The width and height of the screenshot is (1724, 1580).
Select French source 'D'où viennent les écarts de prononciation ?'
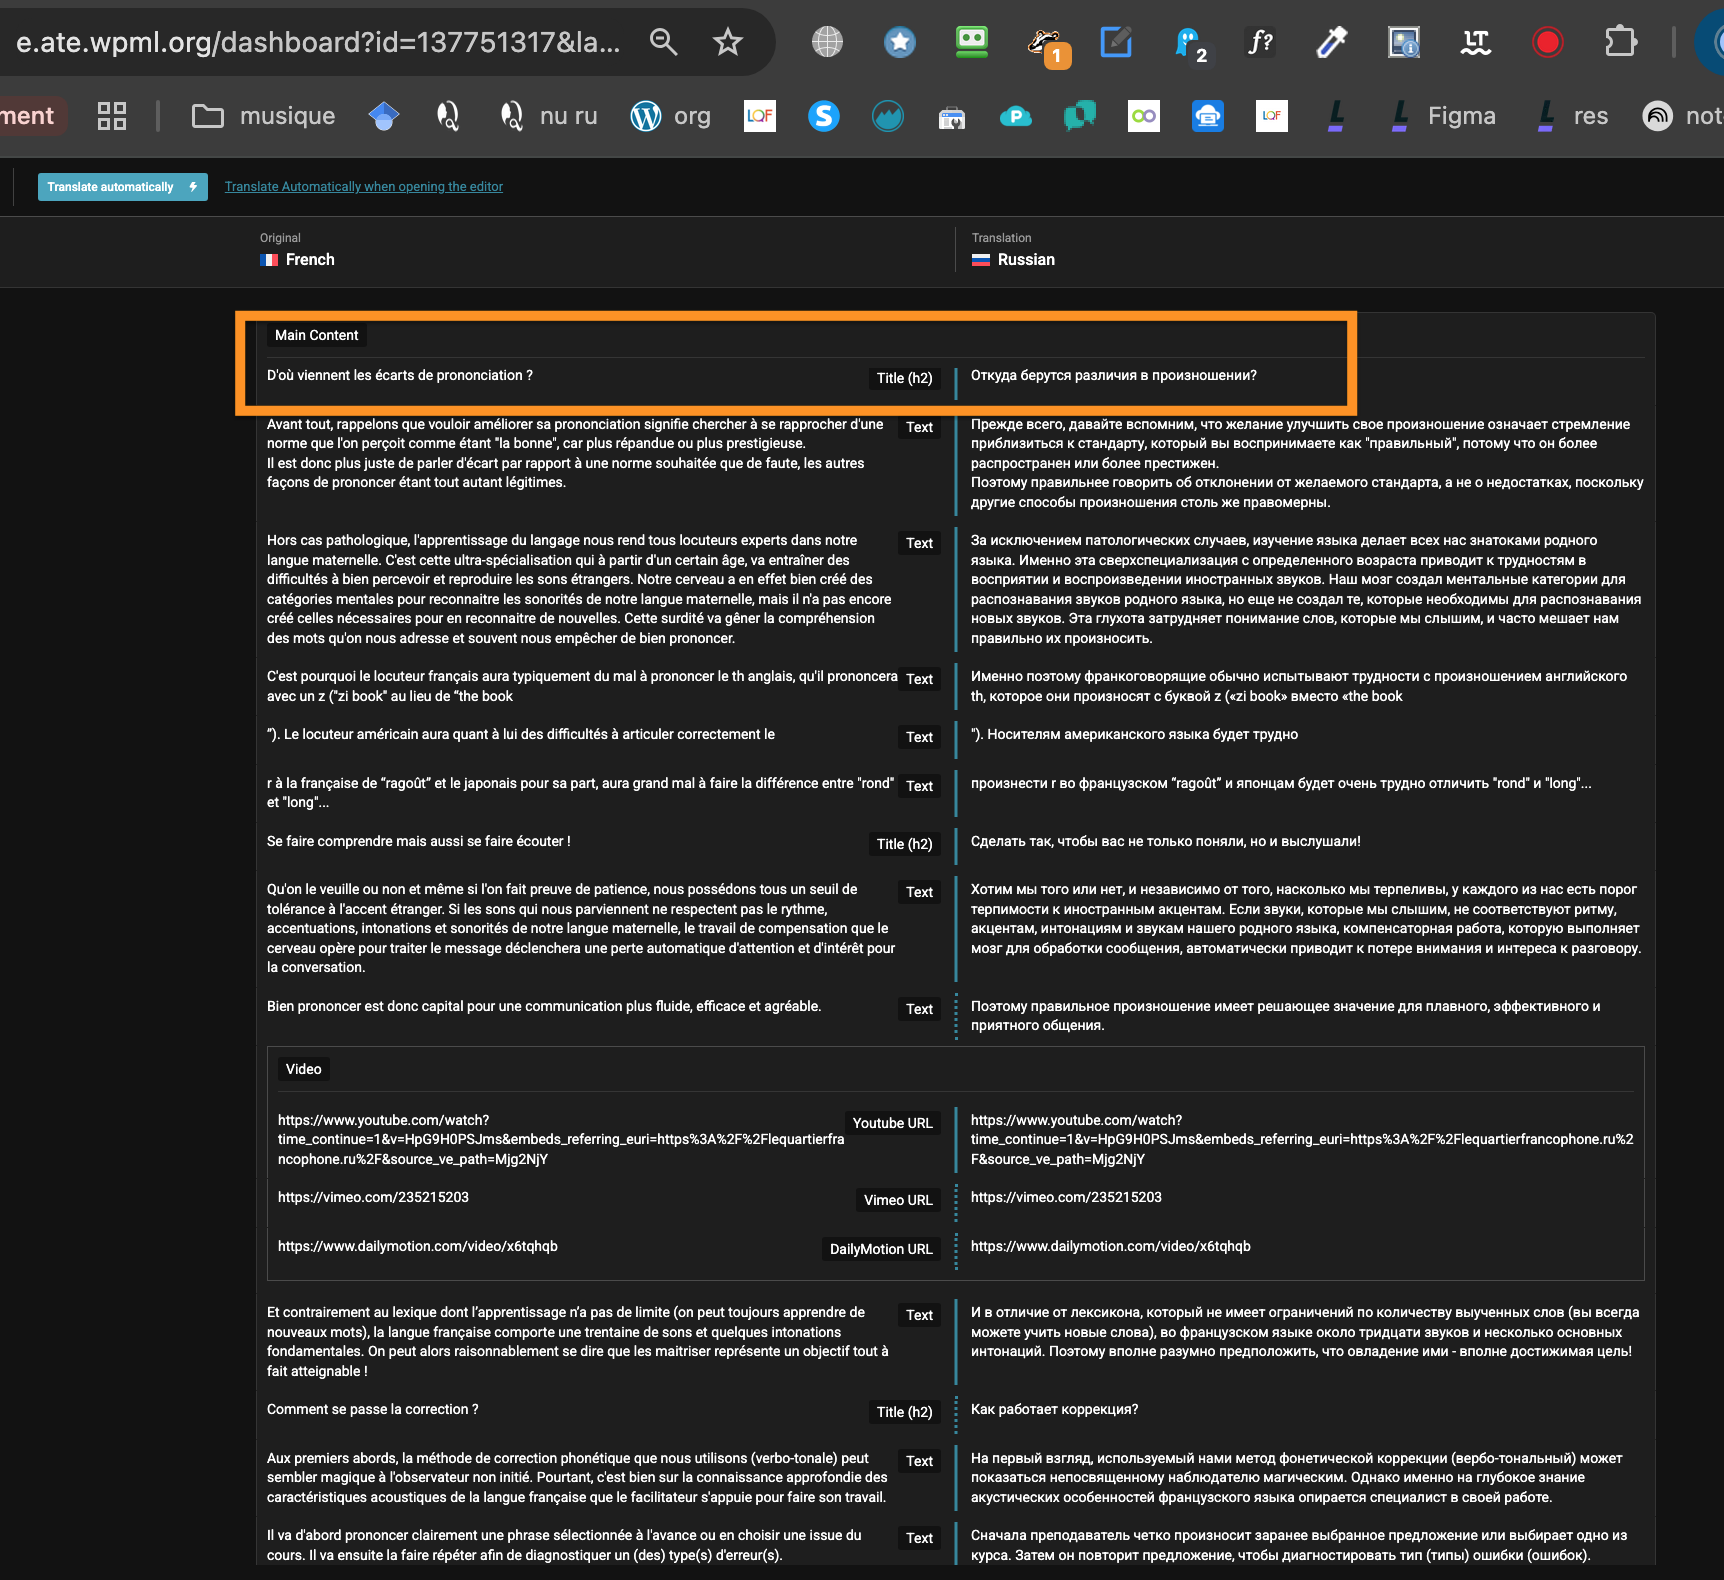tap(400, 376)
